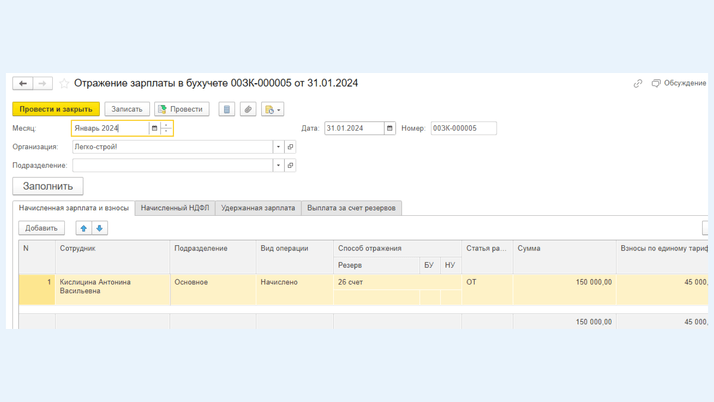Open calendar picker for Месяц field
Image resolution: width=714 pixels, height=402 pixels.
point(154,128)
